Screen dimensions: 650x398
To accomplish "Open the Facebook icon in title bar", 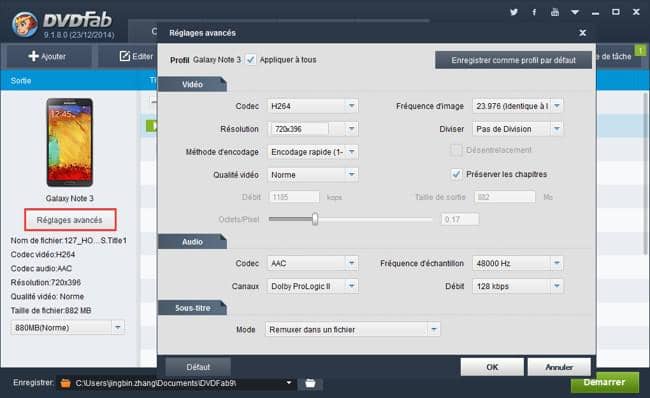I will [x=534, y=12].
